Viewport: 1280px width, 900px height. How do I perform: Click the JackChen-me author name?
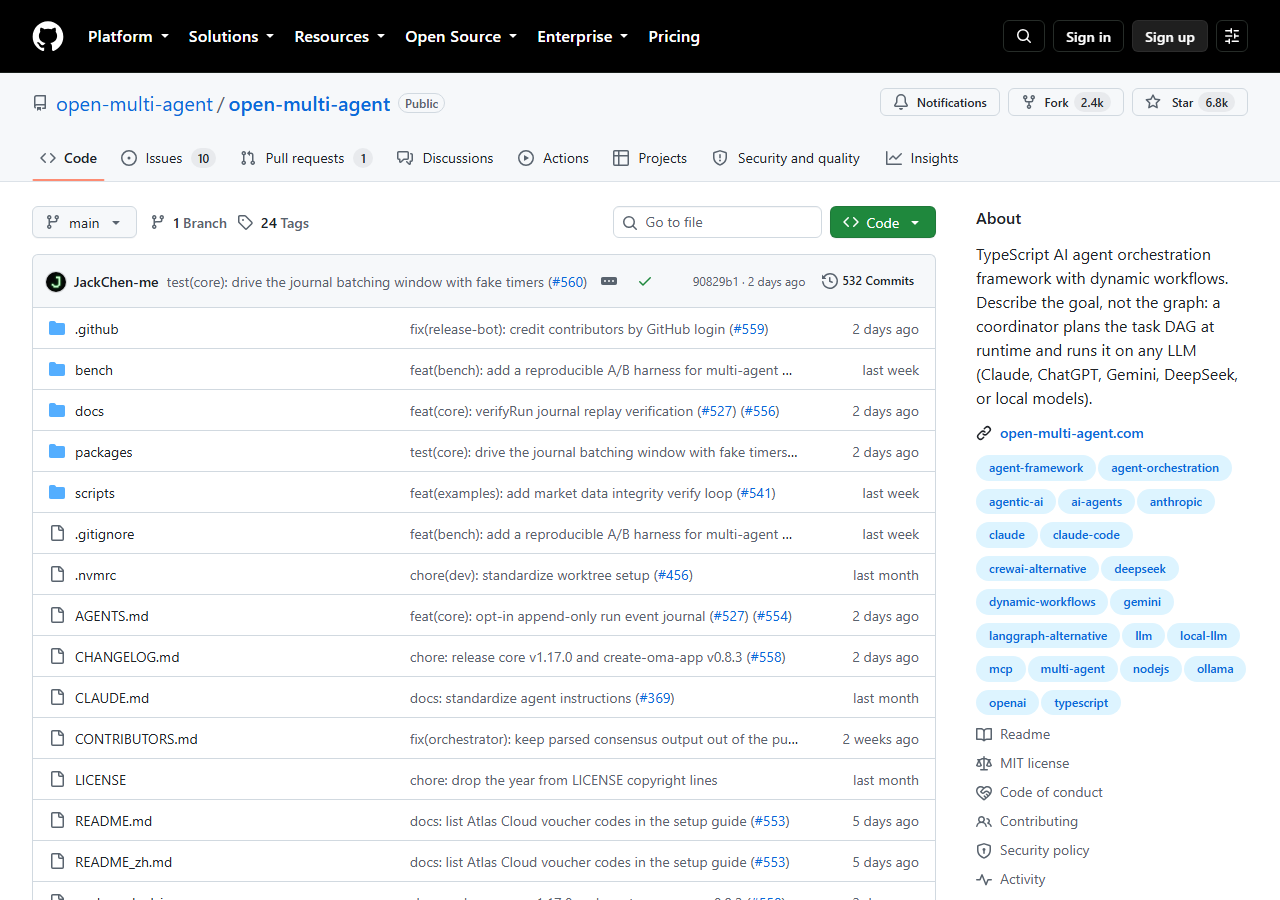[116, 282]
